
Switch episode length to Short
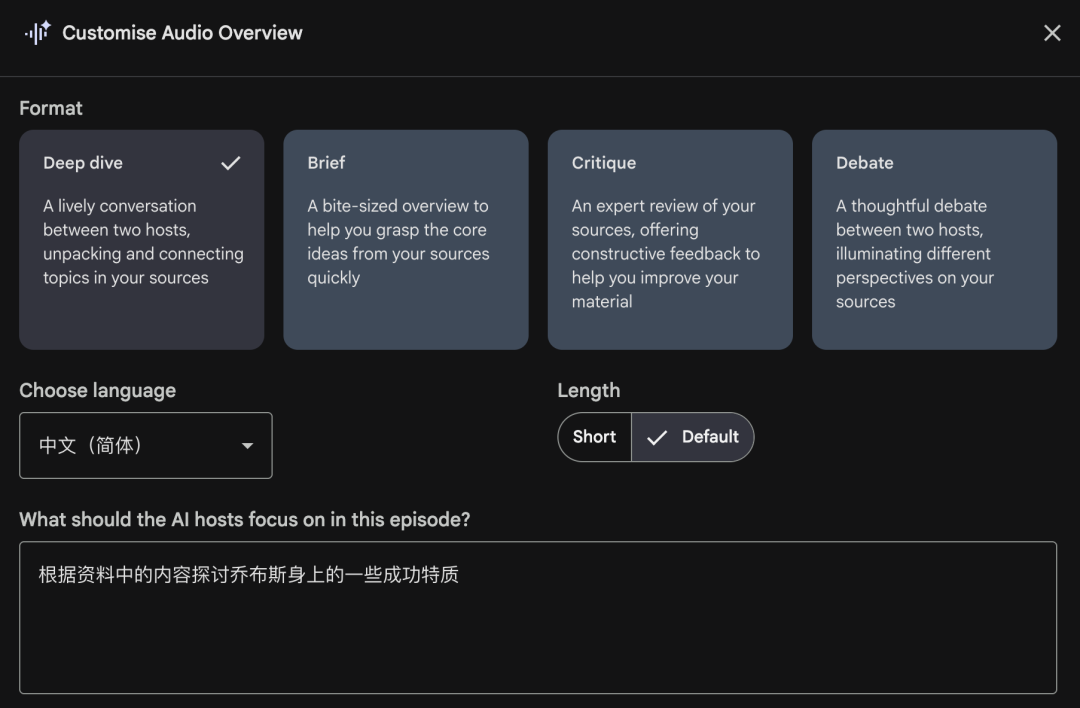(x=593, y=436)
